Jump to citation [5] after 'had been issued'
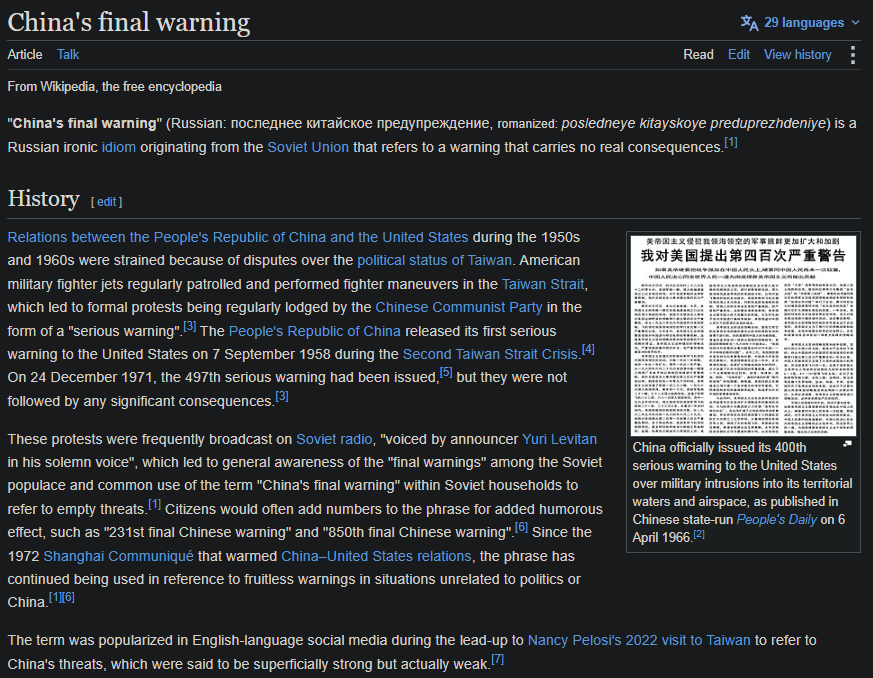873x678 pixels. [446, 372]
